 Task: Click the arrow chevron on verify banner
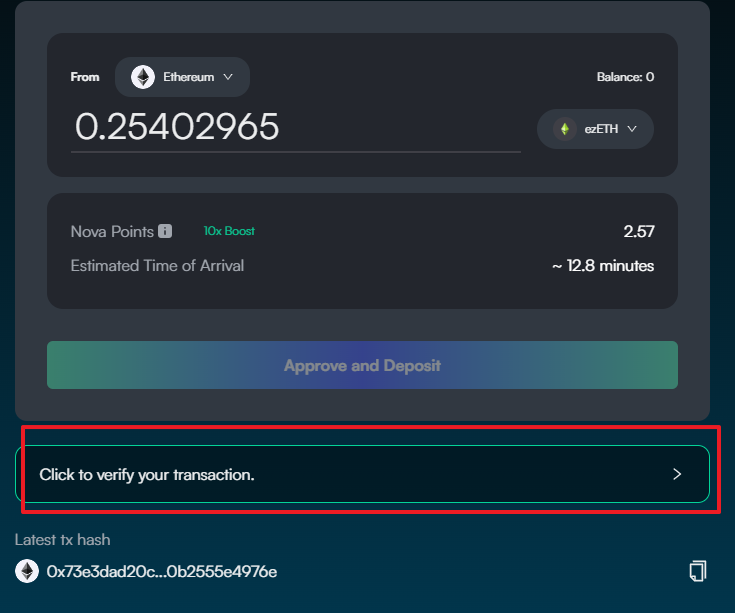tap(677, 474)
